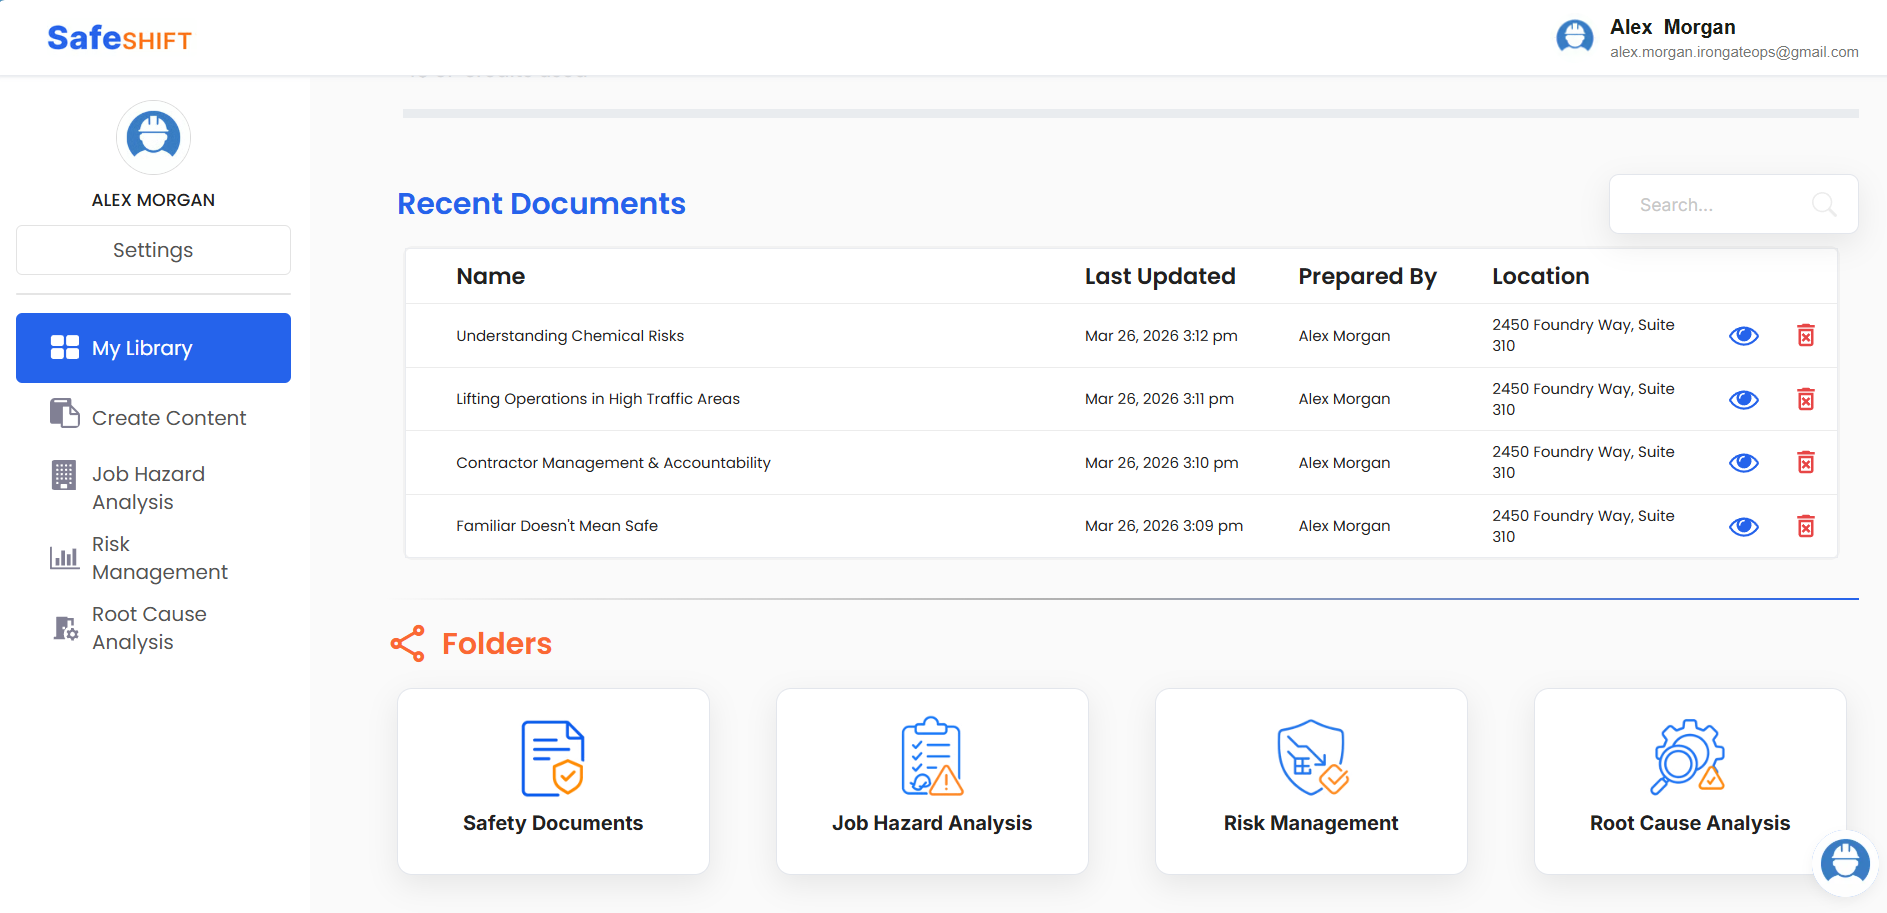Click the credits usage progress bar
Viewport: 1887px width, 913px height.
coord(1130,114)
